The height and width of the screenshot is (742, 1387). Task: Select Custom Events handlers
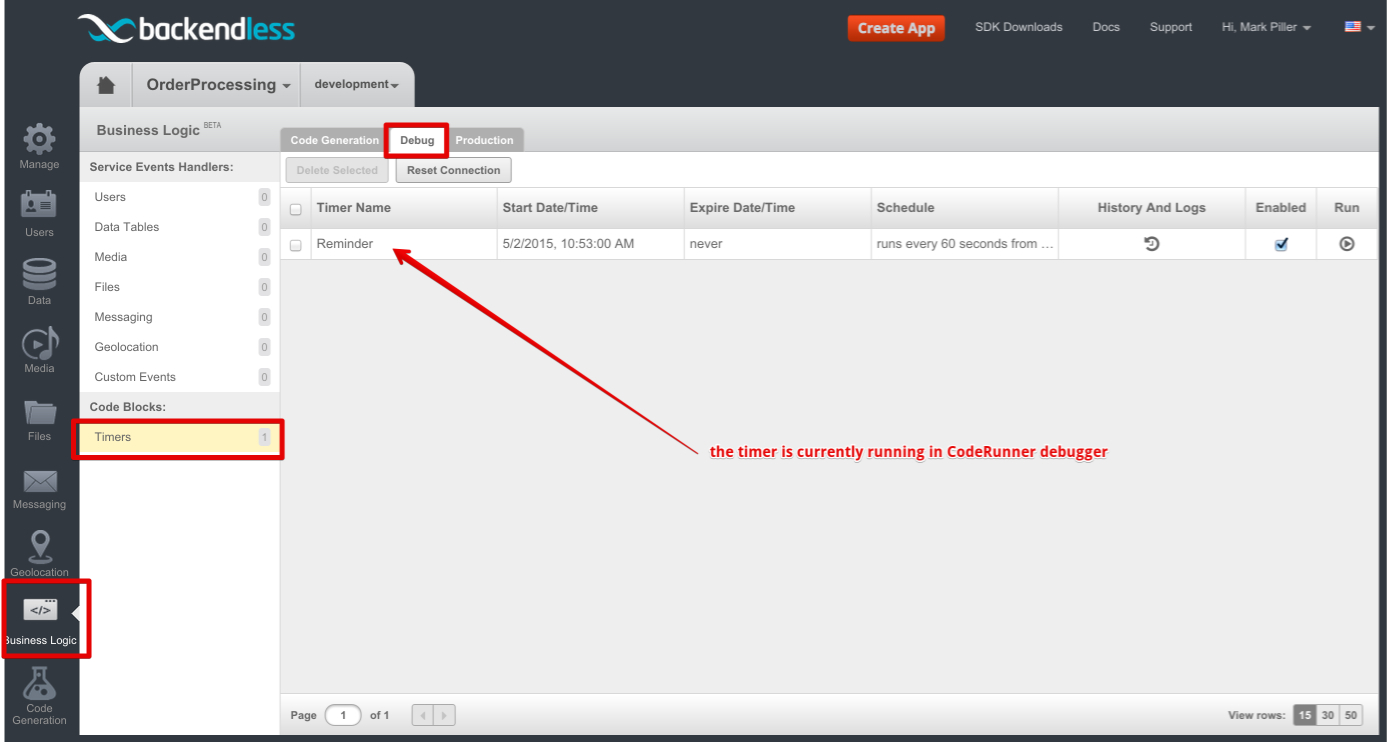(x=180, y=377)
